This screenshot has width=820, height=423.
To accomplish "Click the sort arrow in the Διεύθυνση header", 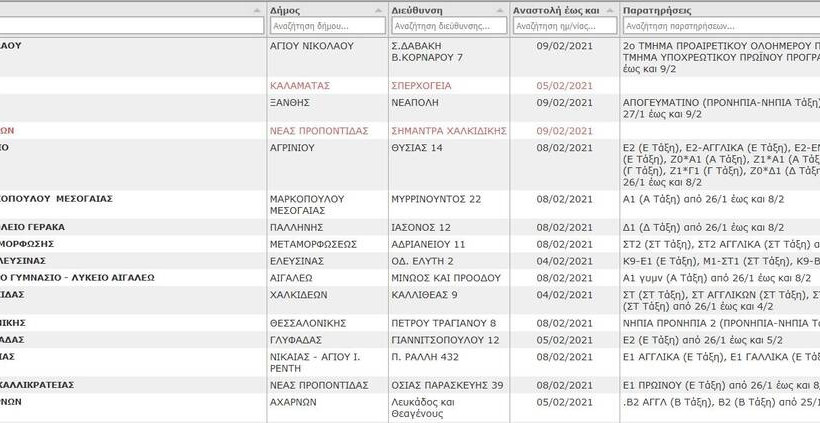I will 499,10.
